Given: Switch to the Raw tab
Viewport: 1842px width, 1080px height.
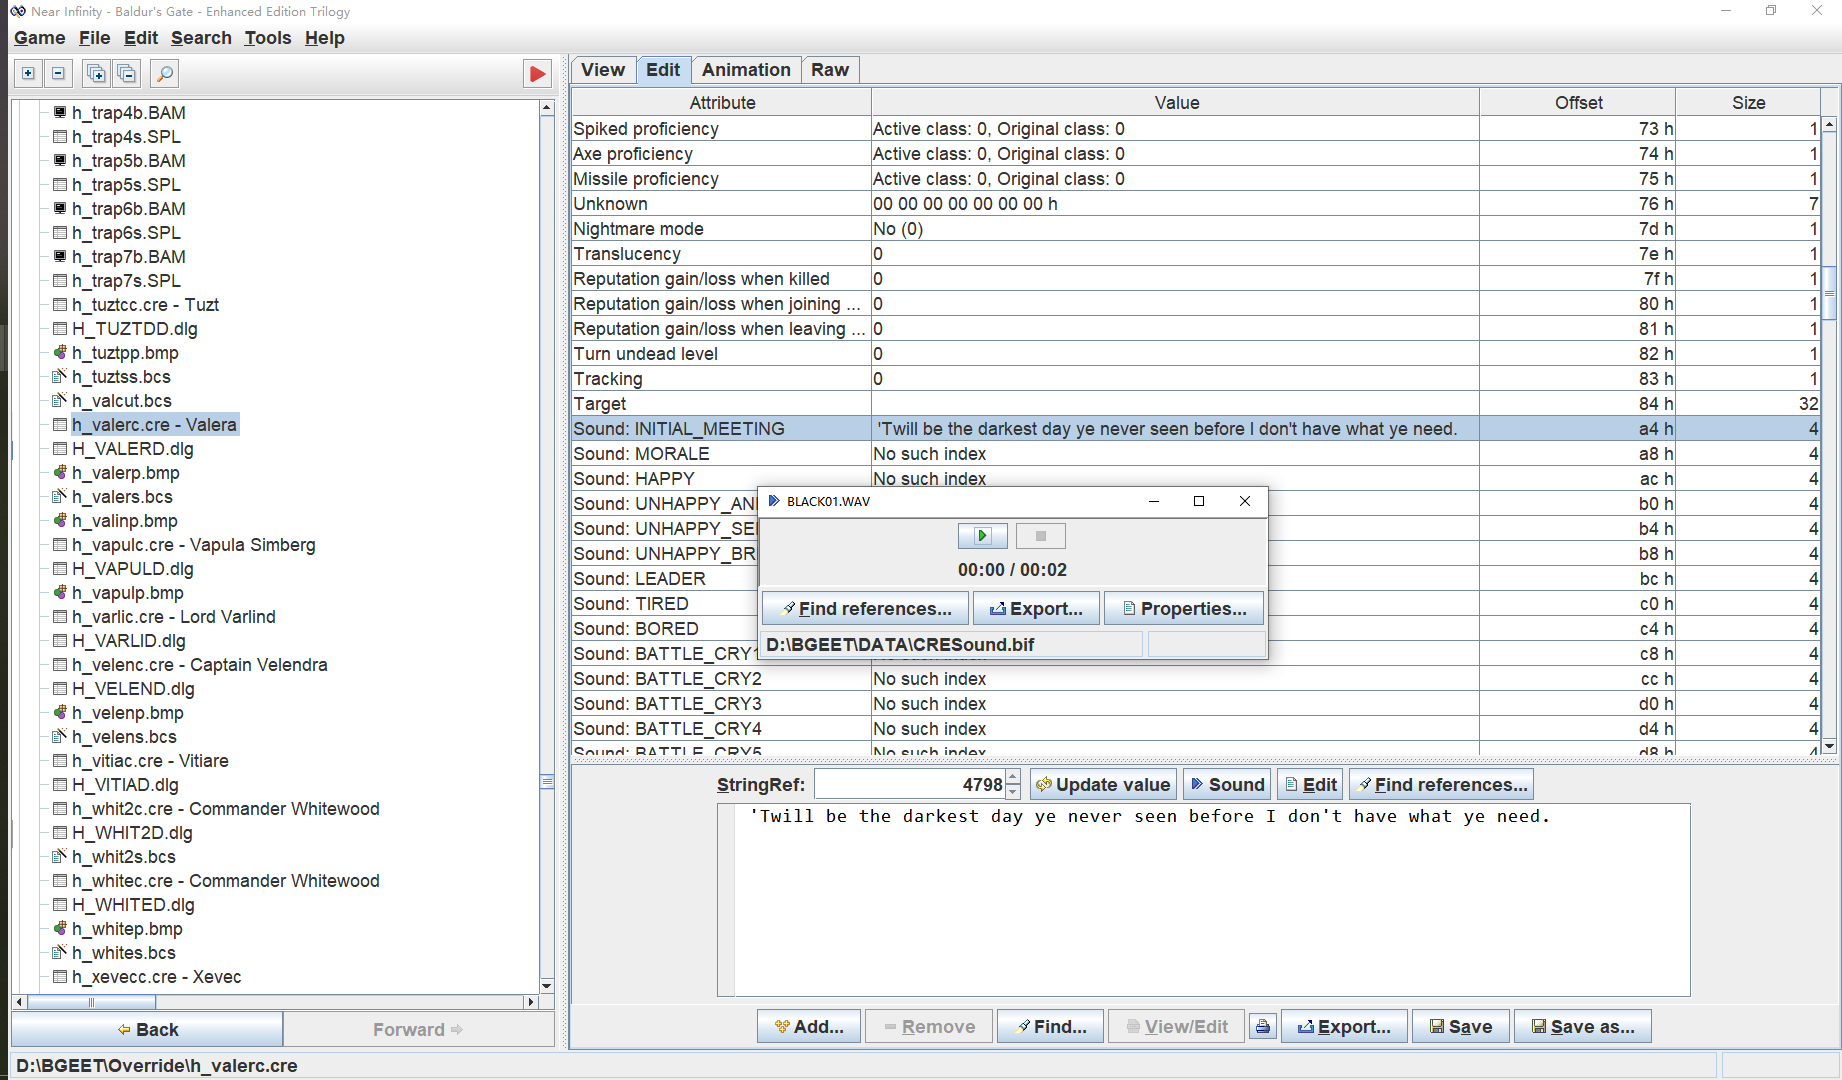Looking at the screenshot, I should click(x=830, y=70).
